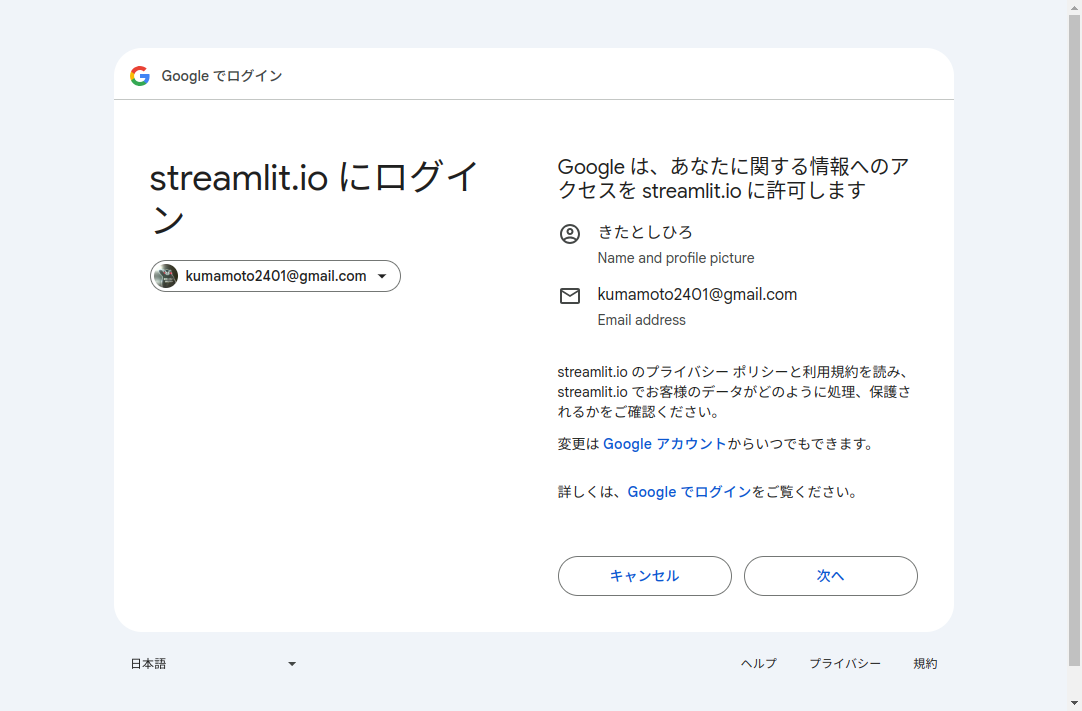
Task: Click the vertical page scrollbar
Action: (1074, 340)
